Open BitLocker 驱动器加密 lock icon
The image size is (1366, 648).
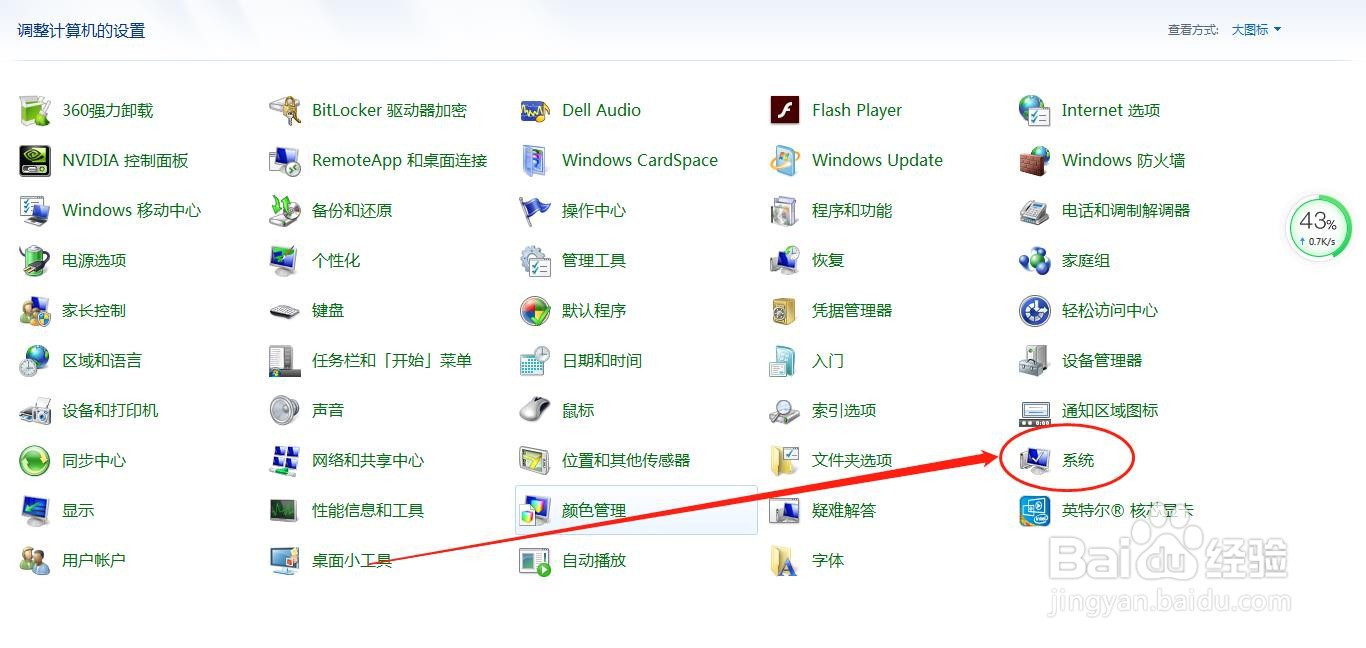[x=285, y=110]
